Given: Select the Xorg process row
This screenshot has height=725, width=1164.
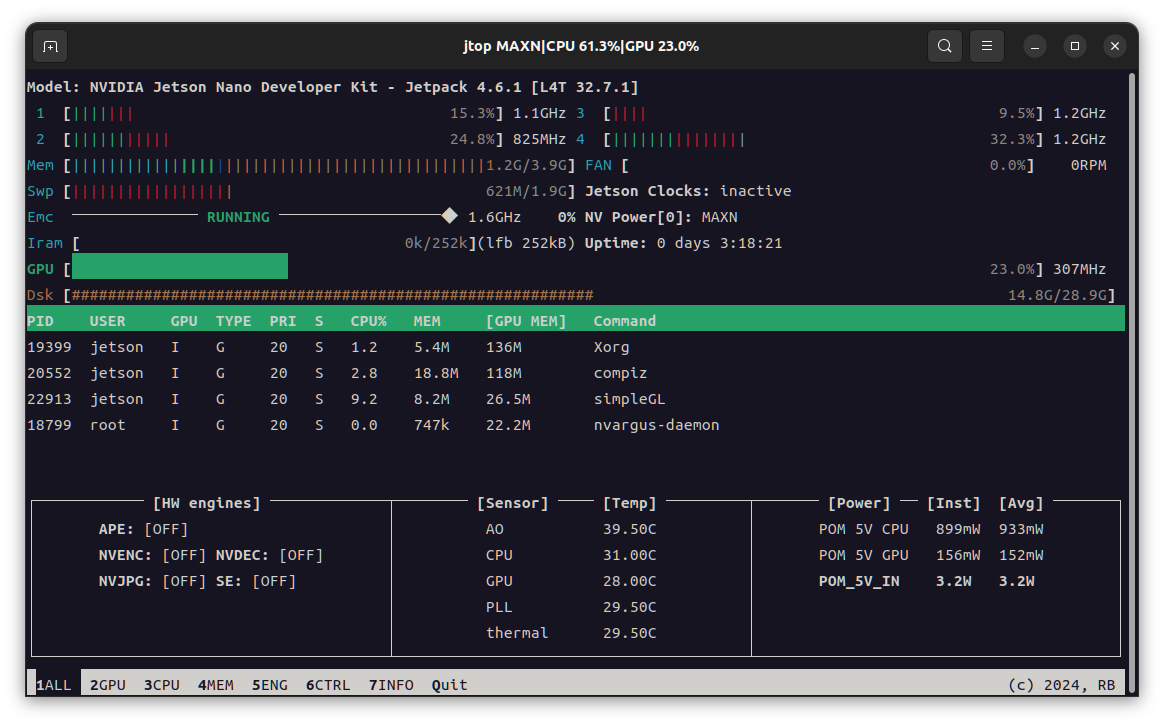Looking at the screenshot, I should tap(575, 347).
